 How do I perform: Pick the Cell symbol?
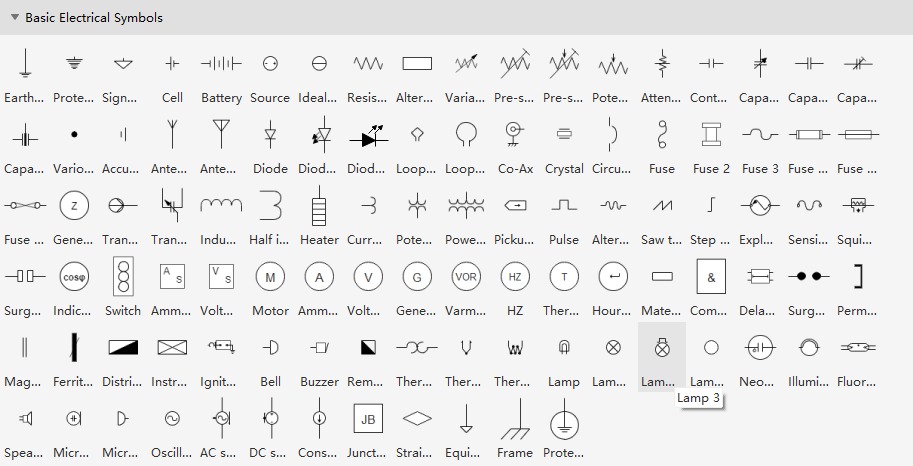(172, 63)
